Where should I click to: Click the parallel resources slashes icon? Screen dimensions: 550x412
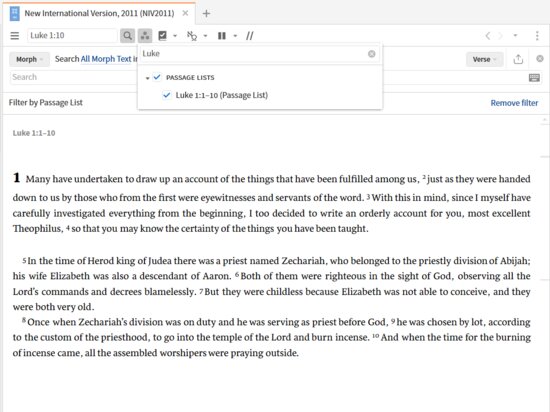(x=249, y=35)
